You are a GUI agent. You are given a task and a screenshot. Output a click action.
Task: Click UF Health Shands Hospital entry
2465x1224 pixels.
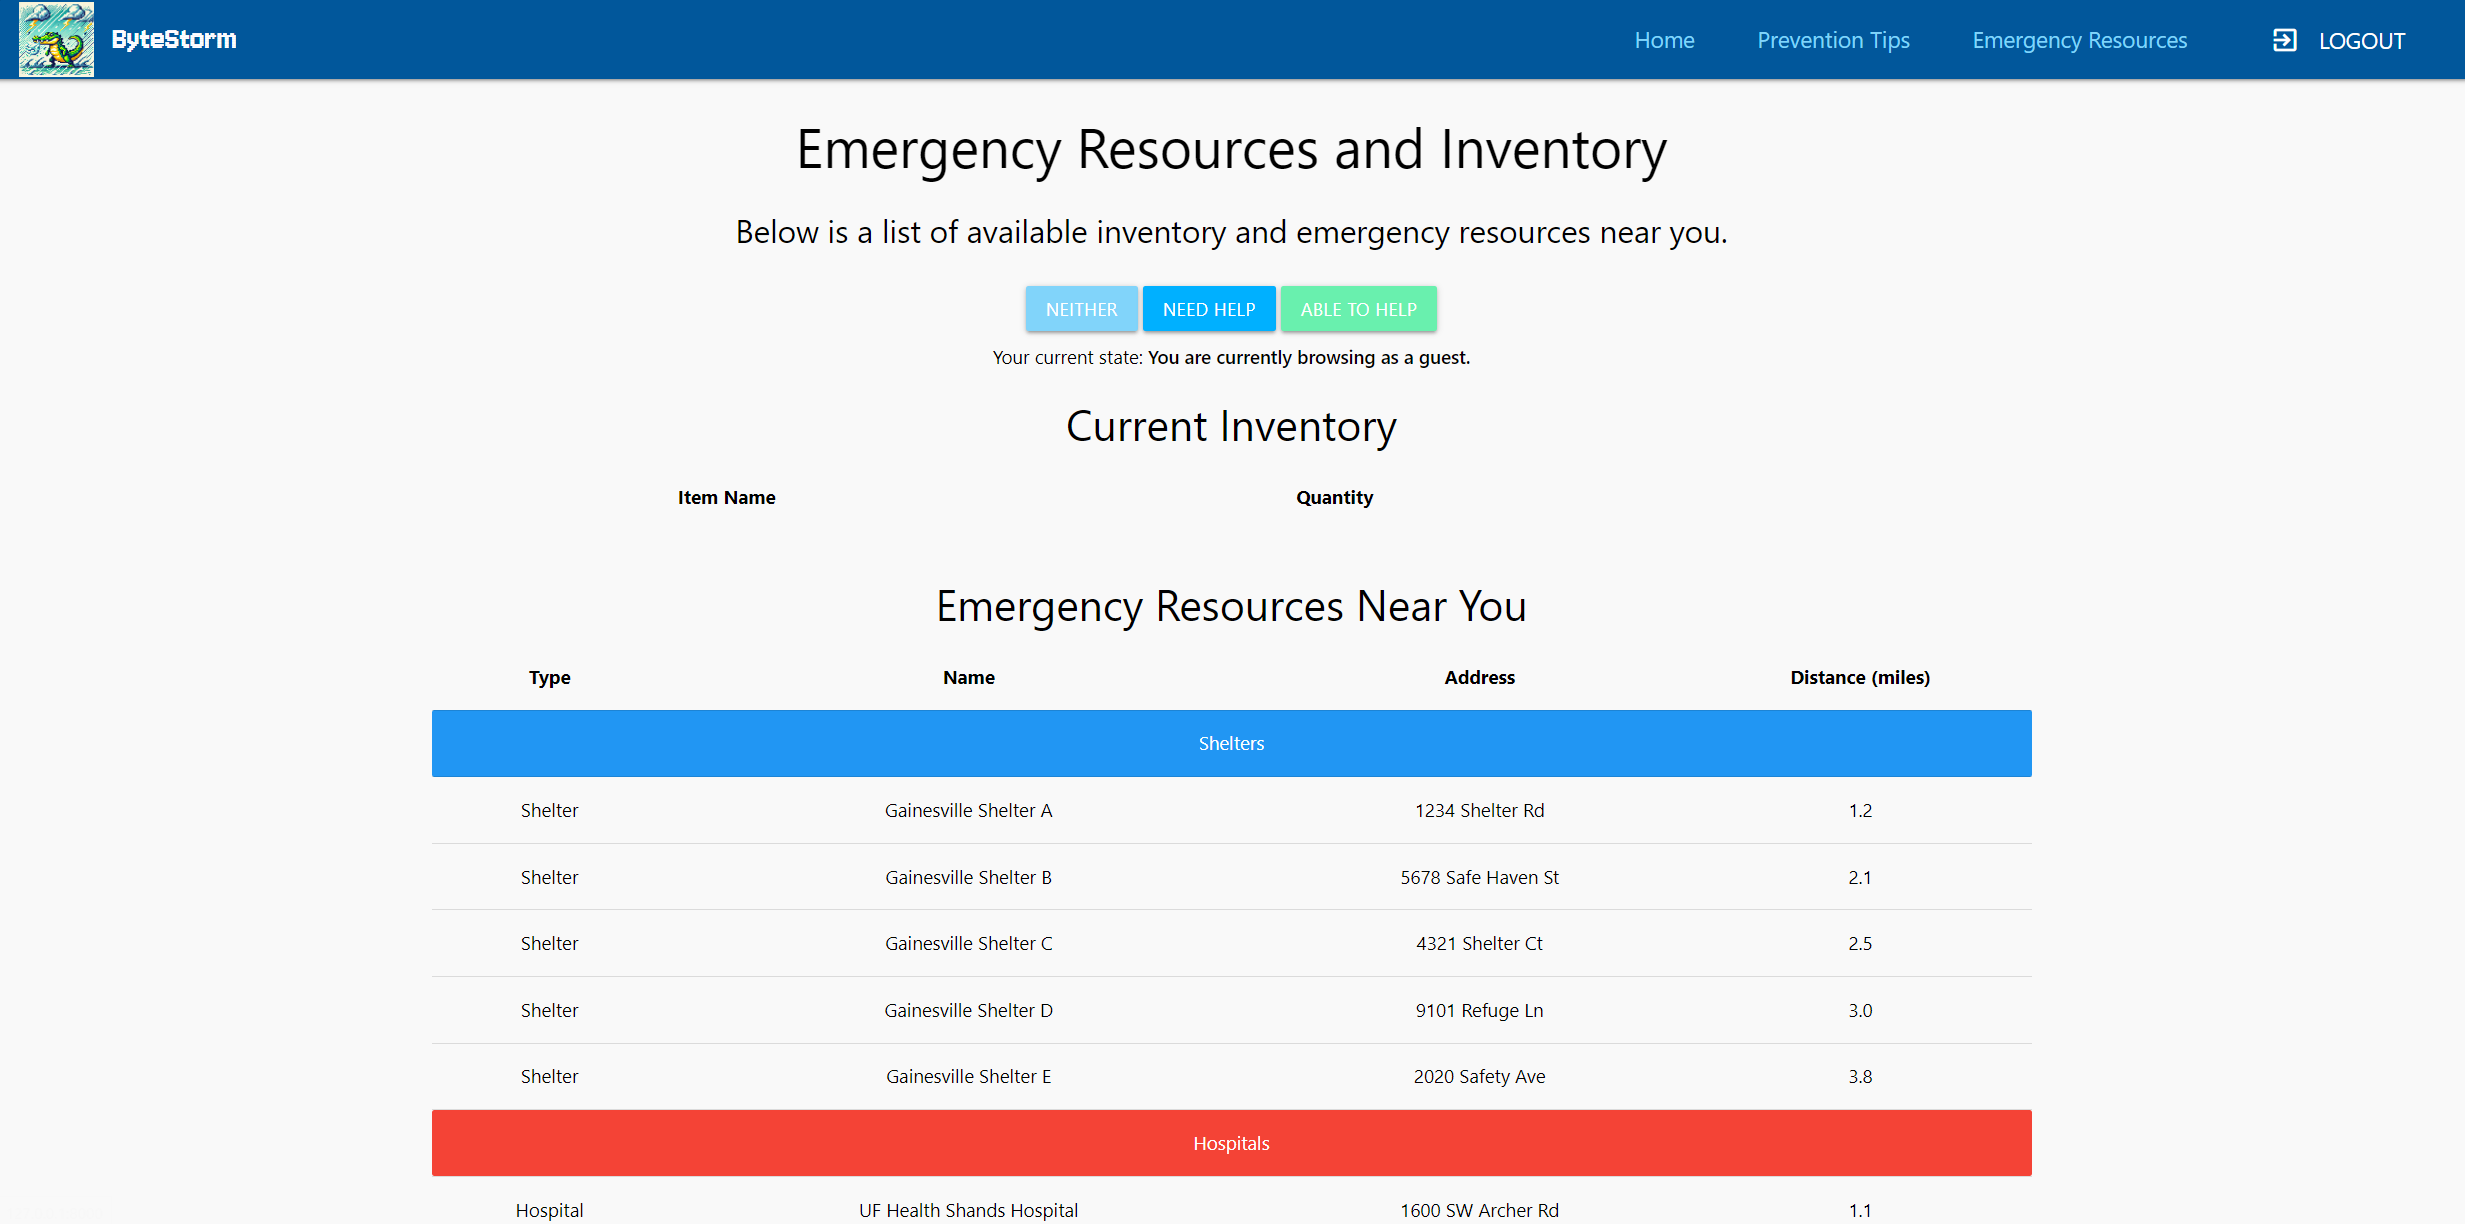[968, 1210]
